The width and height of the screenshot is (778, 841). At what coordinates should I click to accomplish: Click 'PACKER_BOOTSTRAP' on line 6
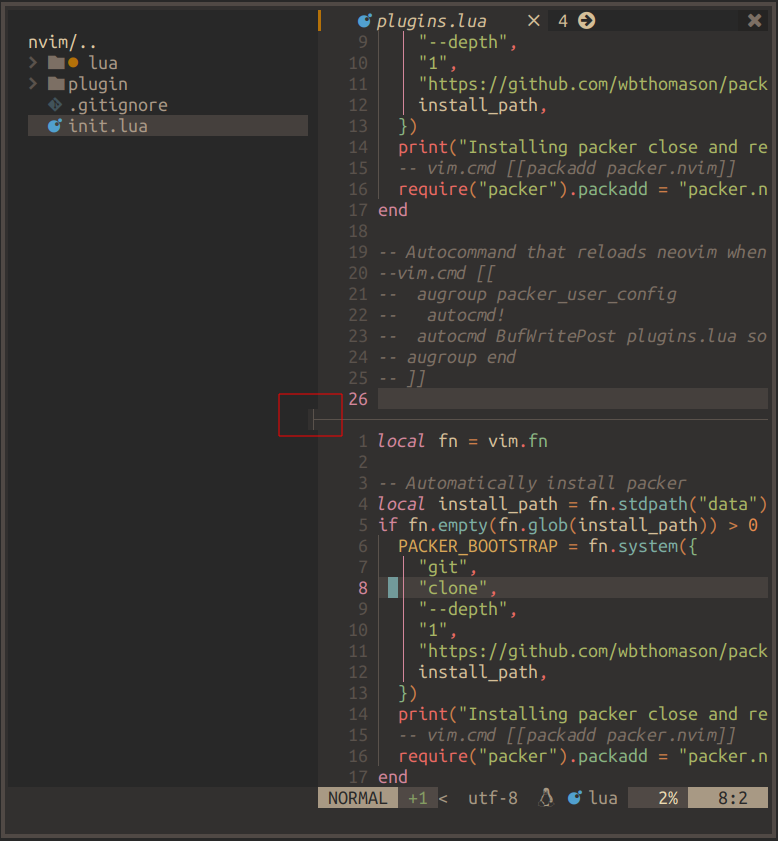tap(478, 546)
